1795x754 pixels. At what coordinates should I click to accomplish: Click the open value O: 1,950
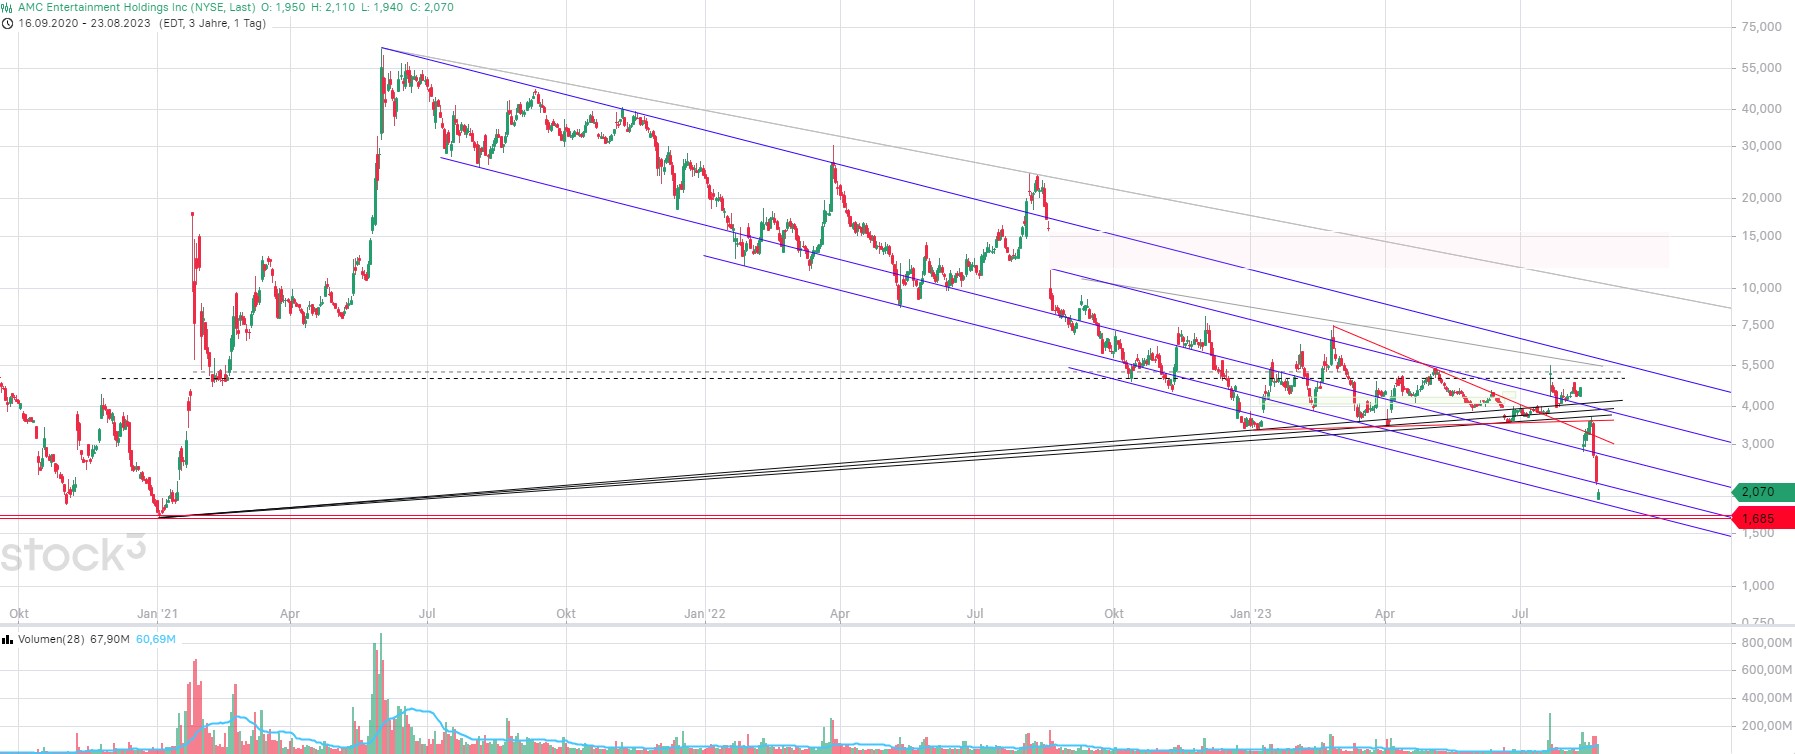[283, 7]
